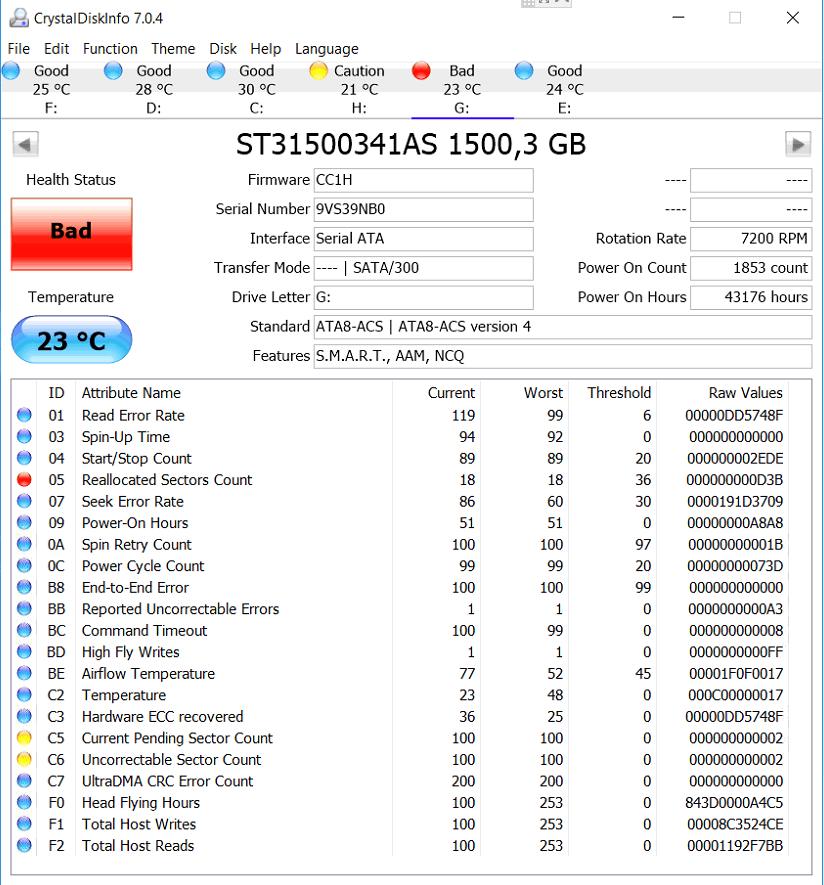824x885 pixels.
Task: Click the Firmware field CC1H
Action: [423, 180]
